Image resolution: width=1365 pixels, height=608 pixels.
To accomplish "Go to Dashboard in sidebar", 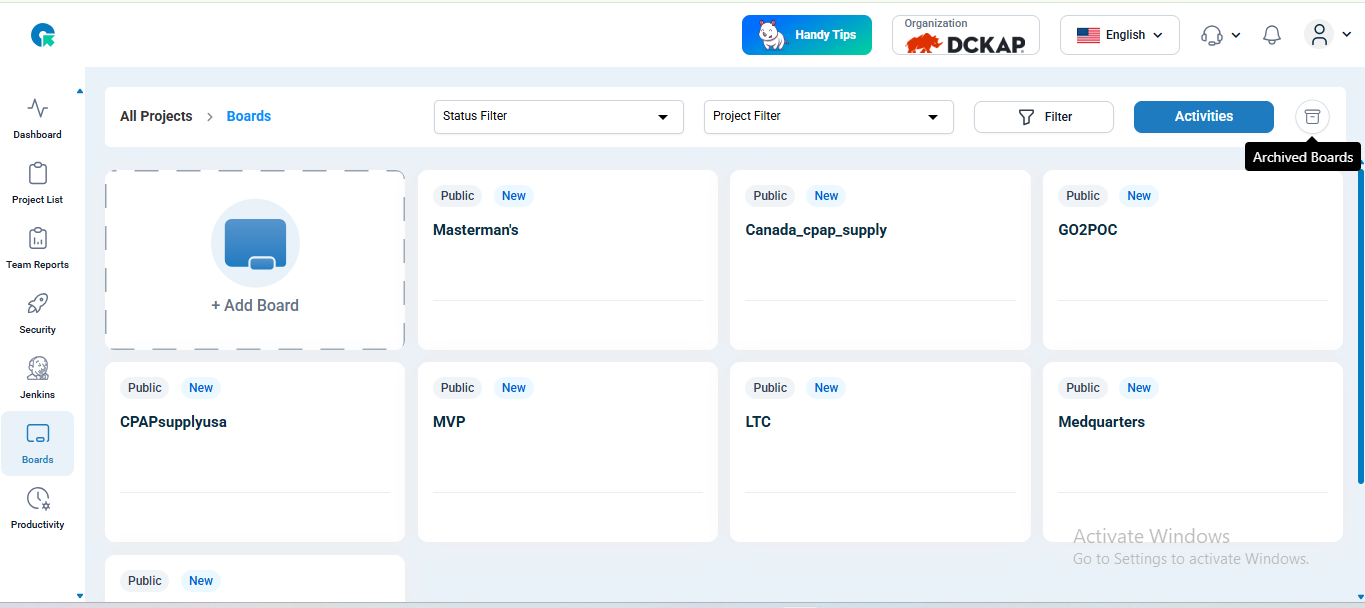I will point(38,118).
